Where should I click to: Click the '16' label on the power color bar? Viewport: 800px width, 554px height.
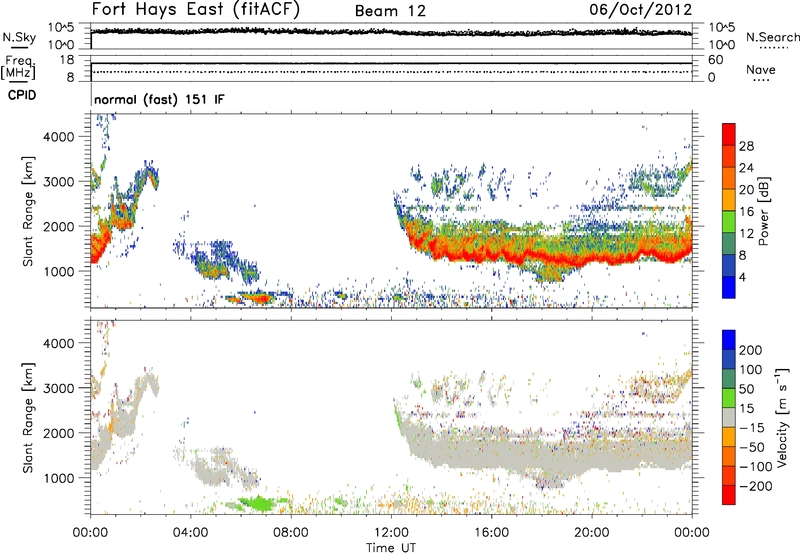(746, 212)
